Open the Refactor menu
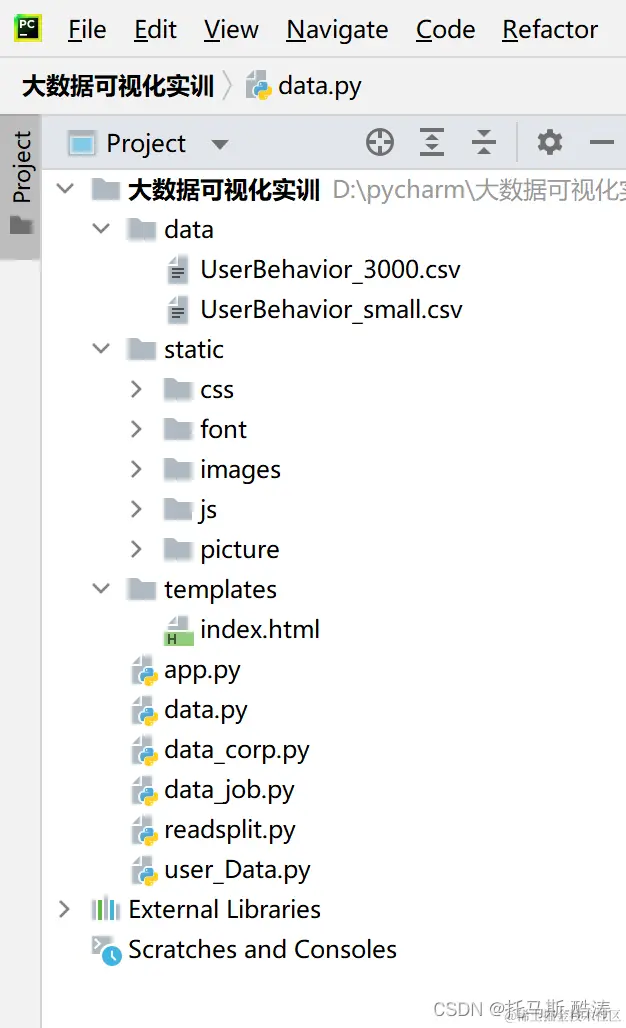Viewport: 626px width, 1028px height. point(549,30)
